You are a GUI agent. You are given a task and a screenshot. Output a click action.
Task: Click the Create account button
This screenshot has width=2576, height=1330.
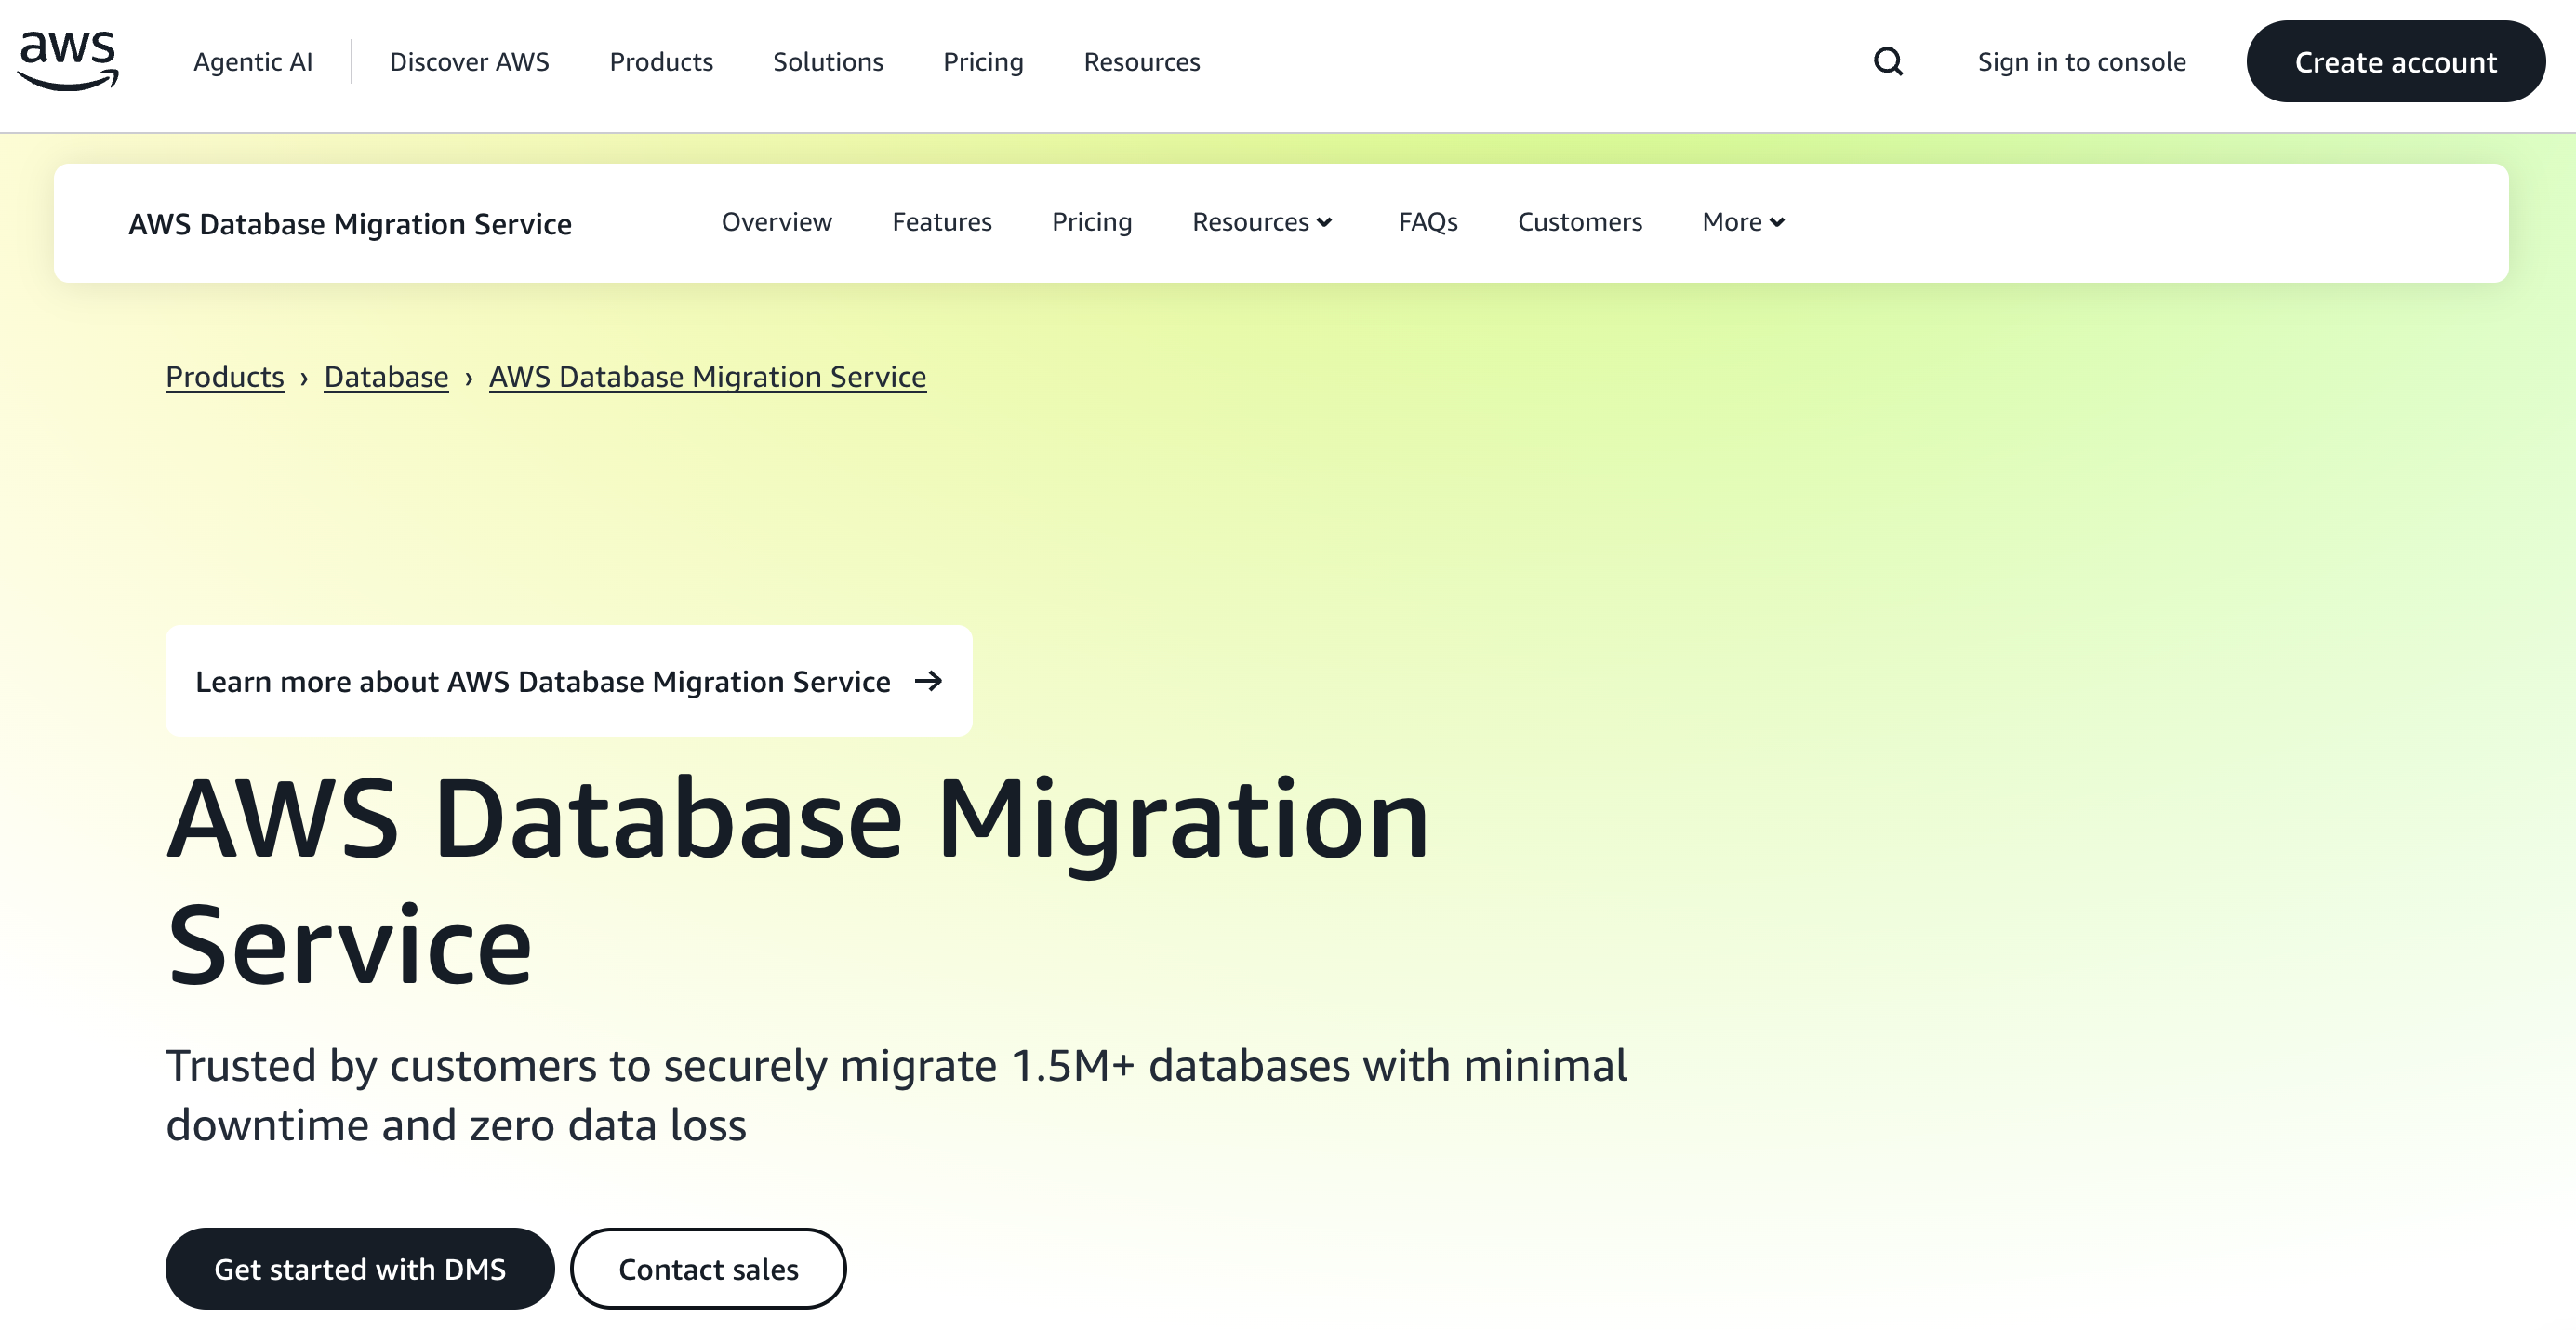[2395, 62]
